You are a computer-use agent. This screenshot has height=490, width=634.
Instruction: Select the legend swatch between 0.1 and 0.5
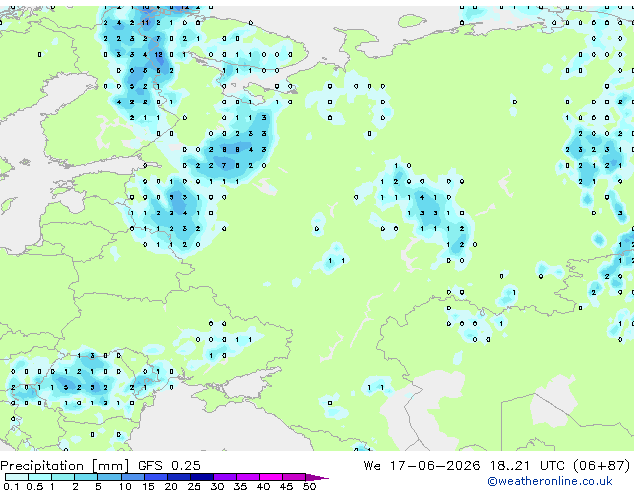pos(17,477)
